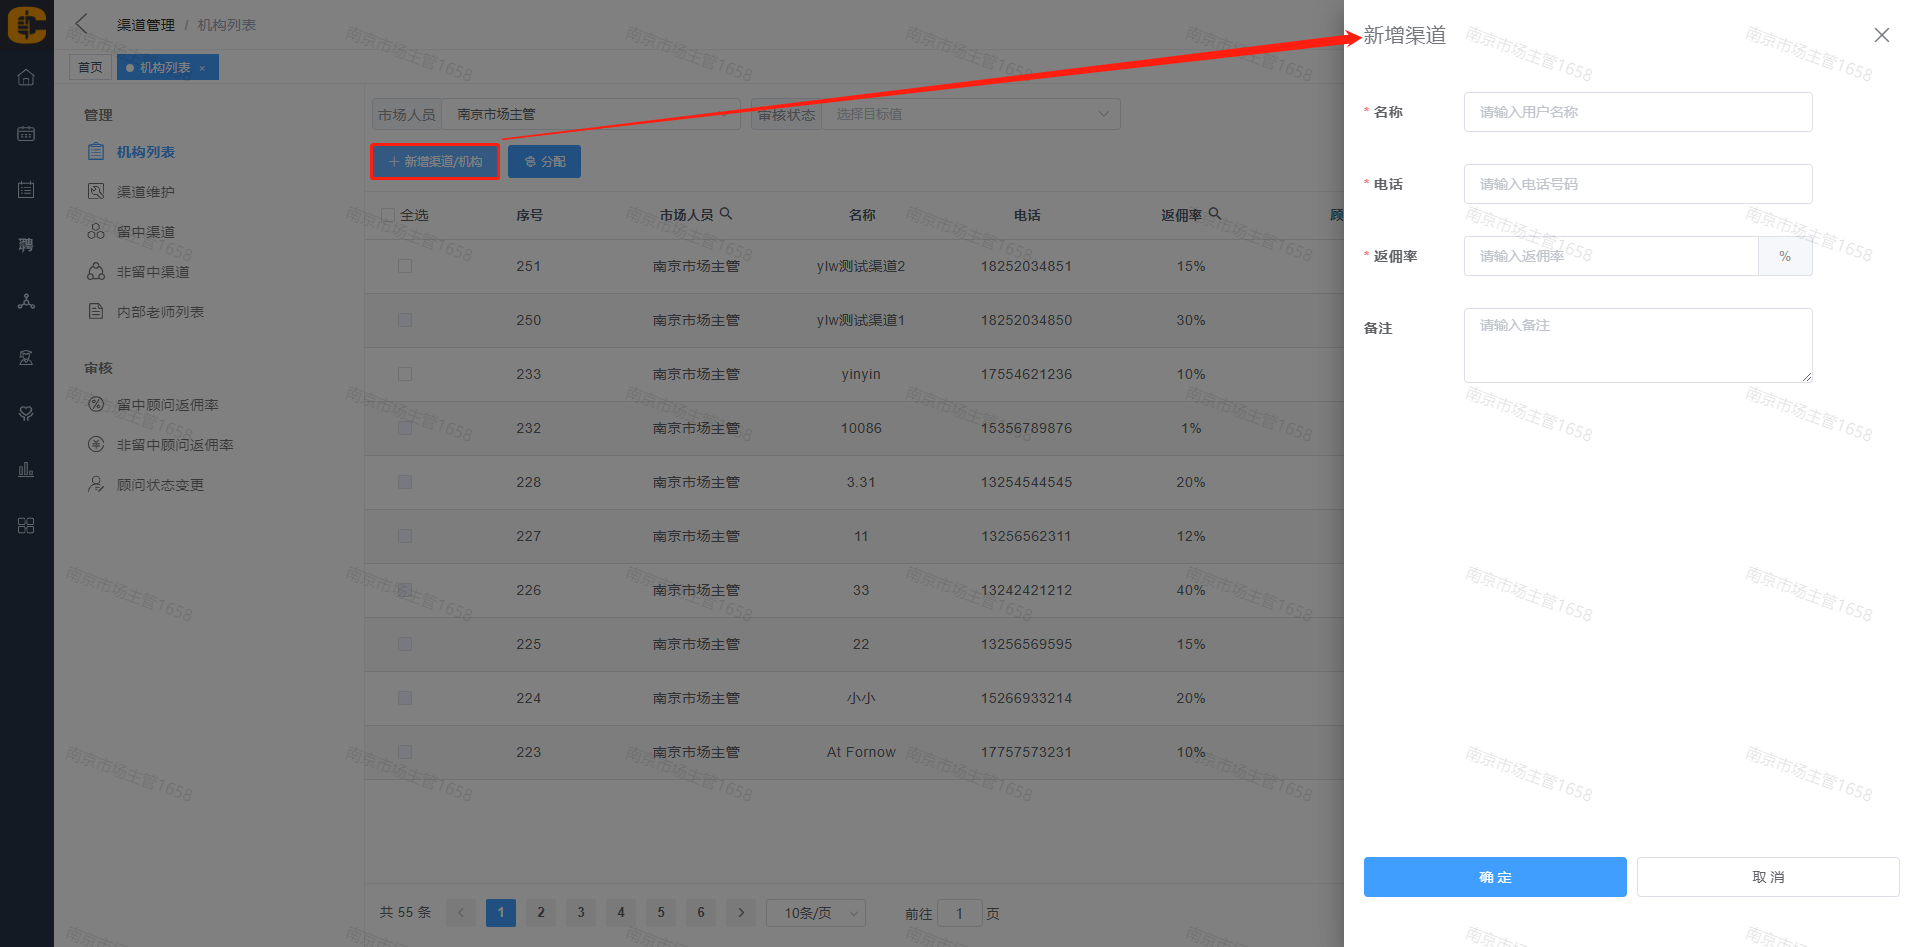Expand the 审核状态 dropdown

(970, 114)
